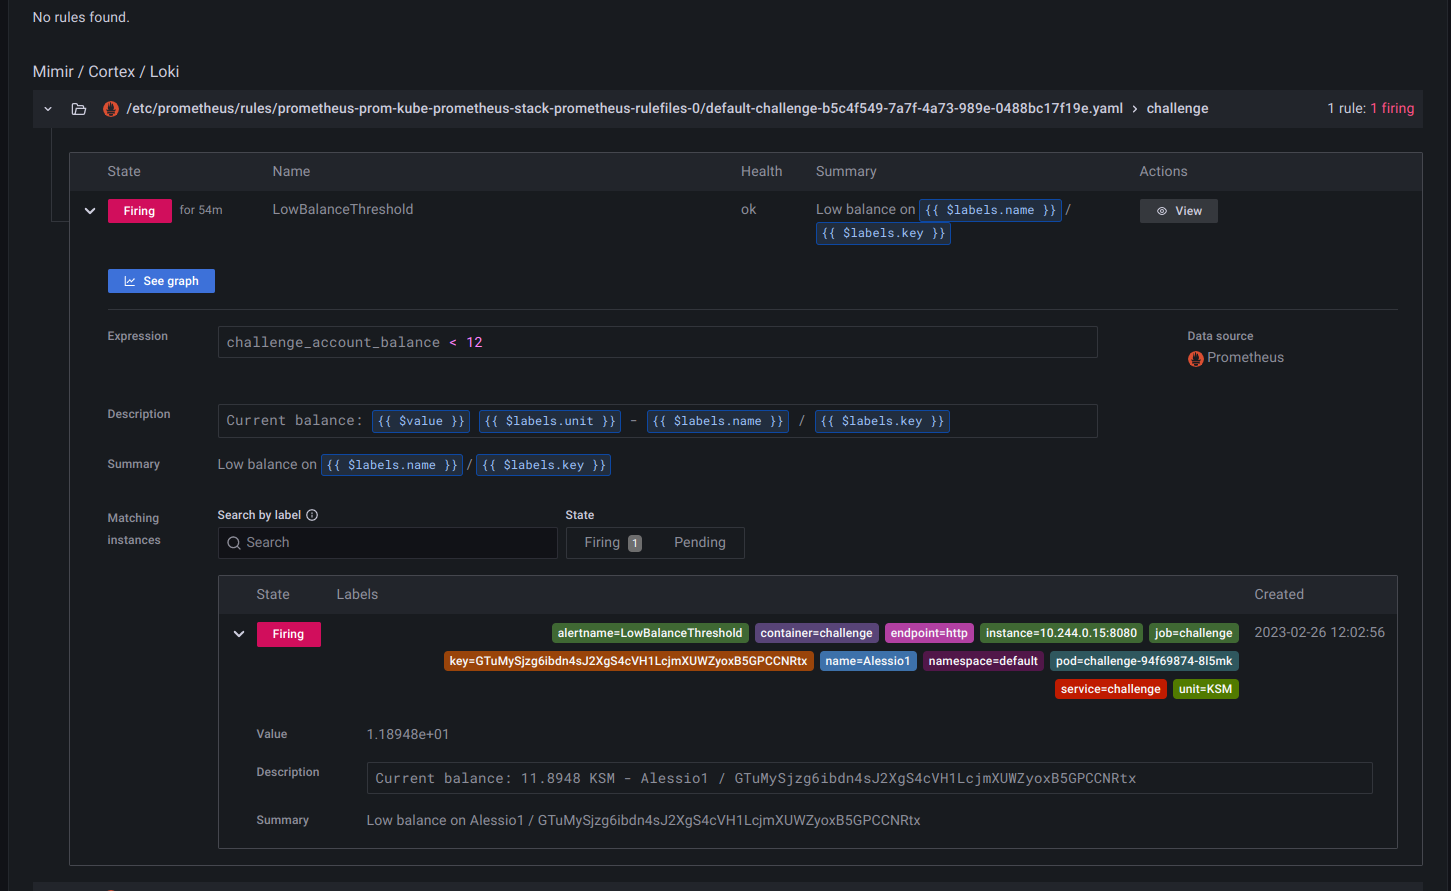Viewport: 1451px width, 891px height.
Task: Click the $value token in Description
Action: point(421,421)
